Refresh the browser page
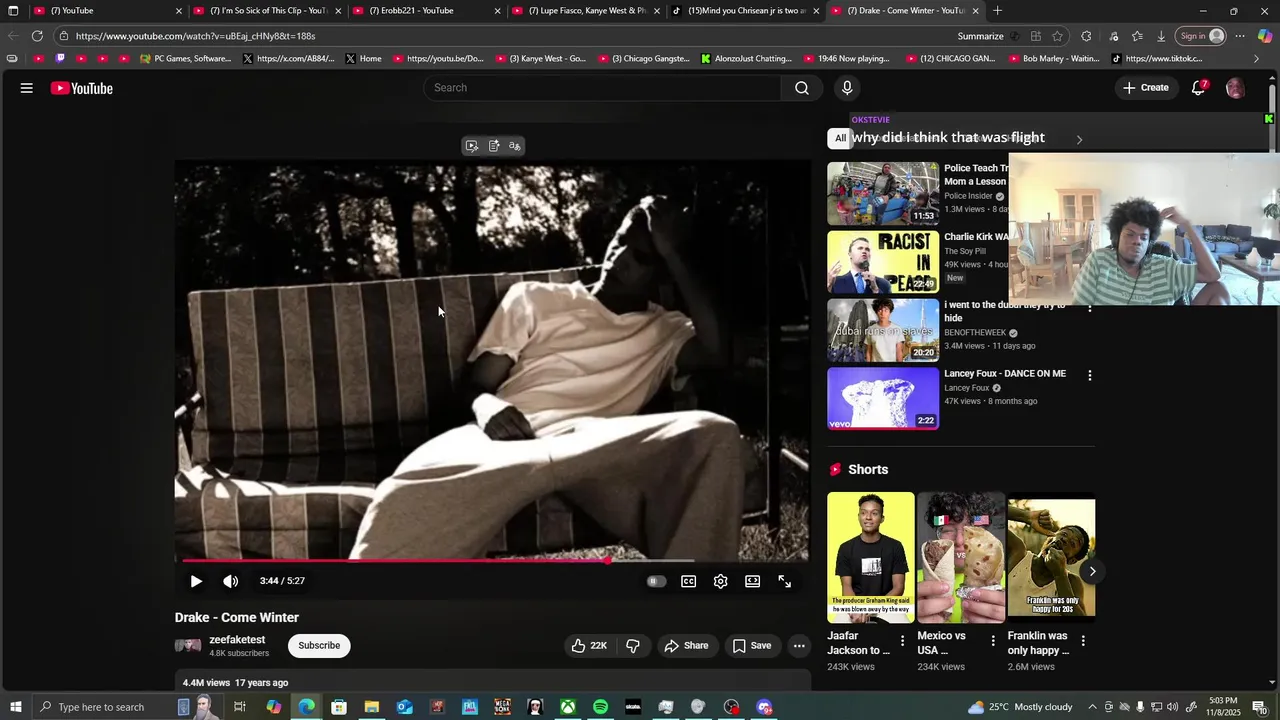Screen dimensions: 1280x720 tap(37, 36)
